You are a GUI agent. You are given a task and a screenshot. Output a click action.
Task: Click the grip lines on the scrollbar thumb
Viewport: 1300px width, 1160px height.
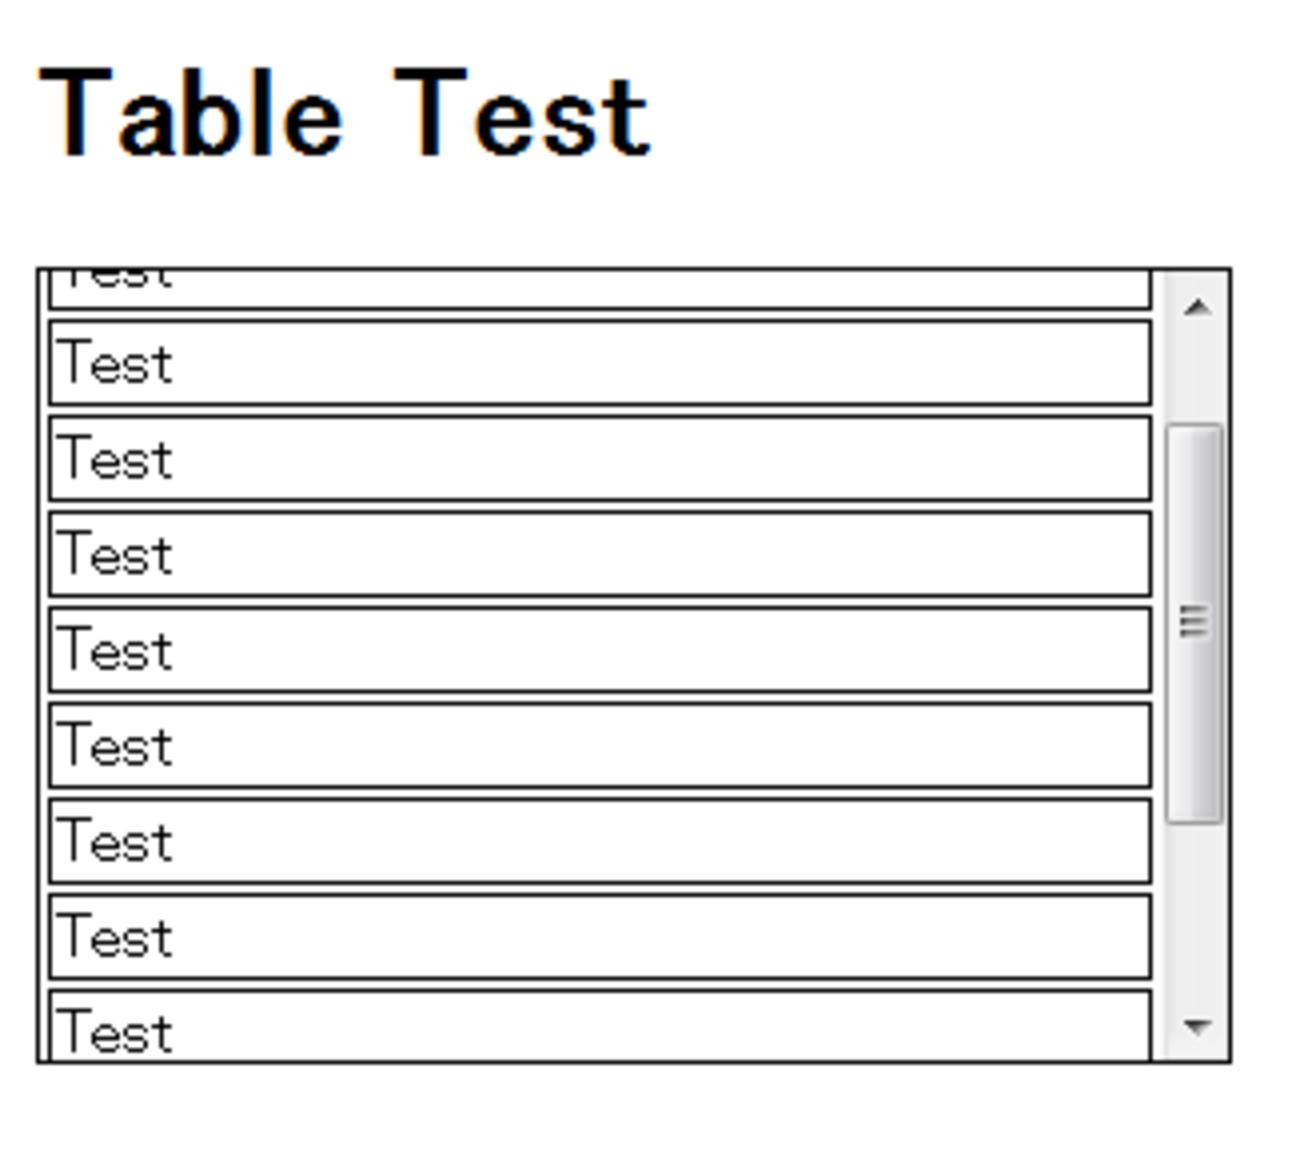(x=1194, y=621)
